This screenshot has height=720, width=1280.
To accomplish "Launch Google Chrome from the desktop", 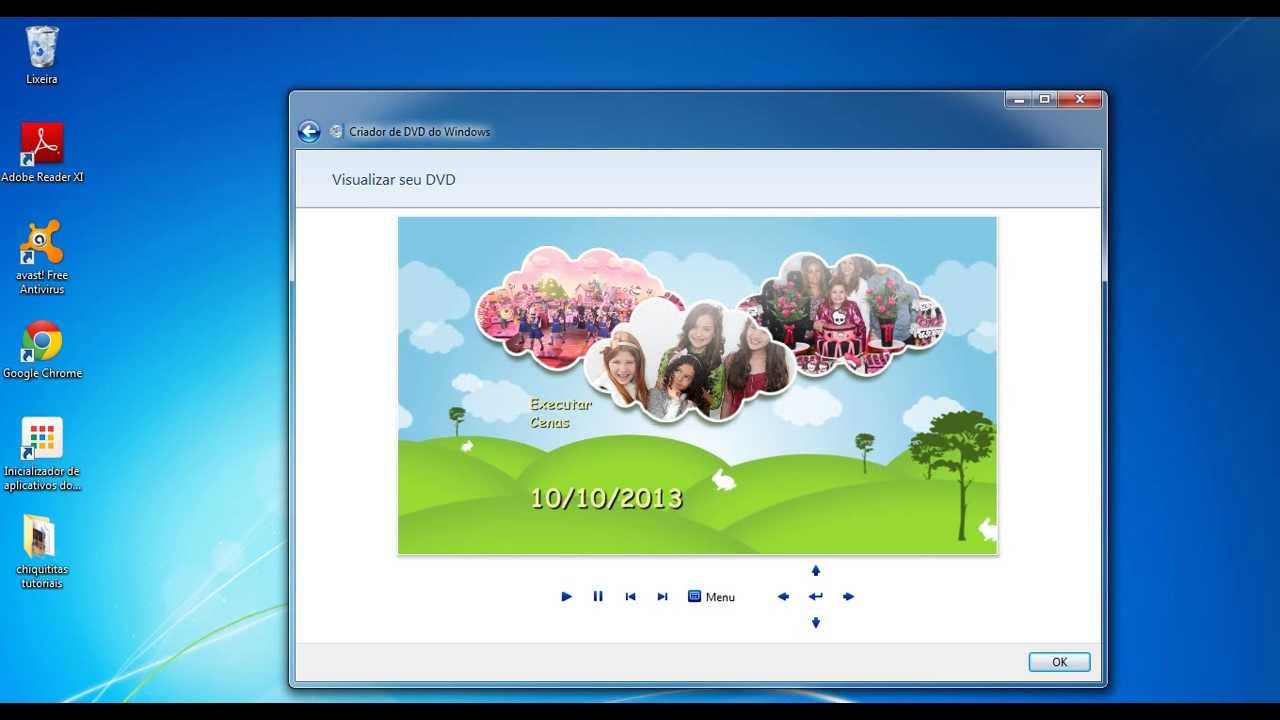I will tap(42, 350).
